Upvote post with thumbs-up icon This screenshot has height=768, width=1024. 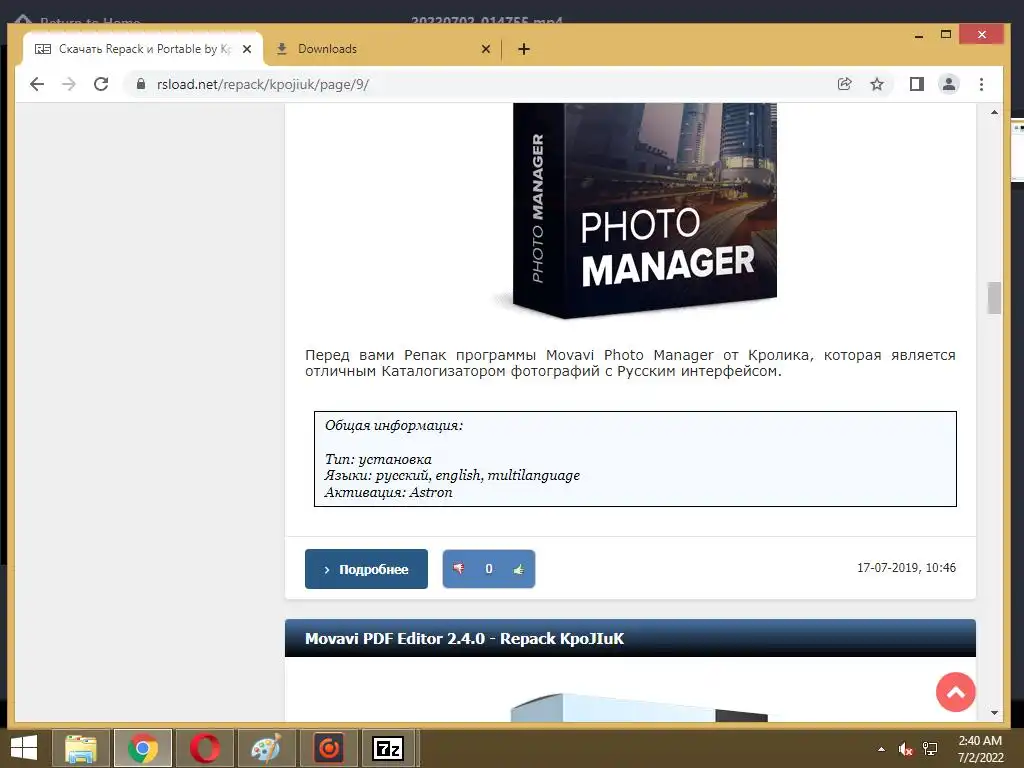click(x=519, y=569)
